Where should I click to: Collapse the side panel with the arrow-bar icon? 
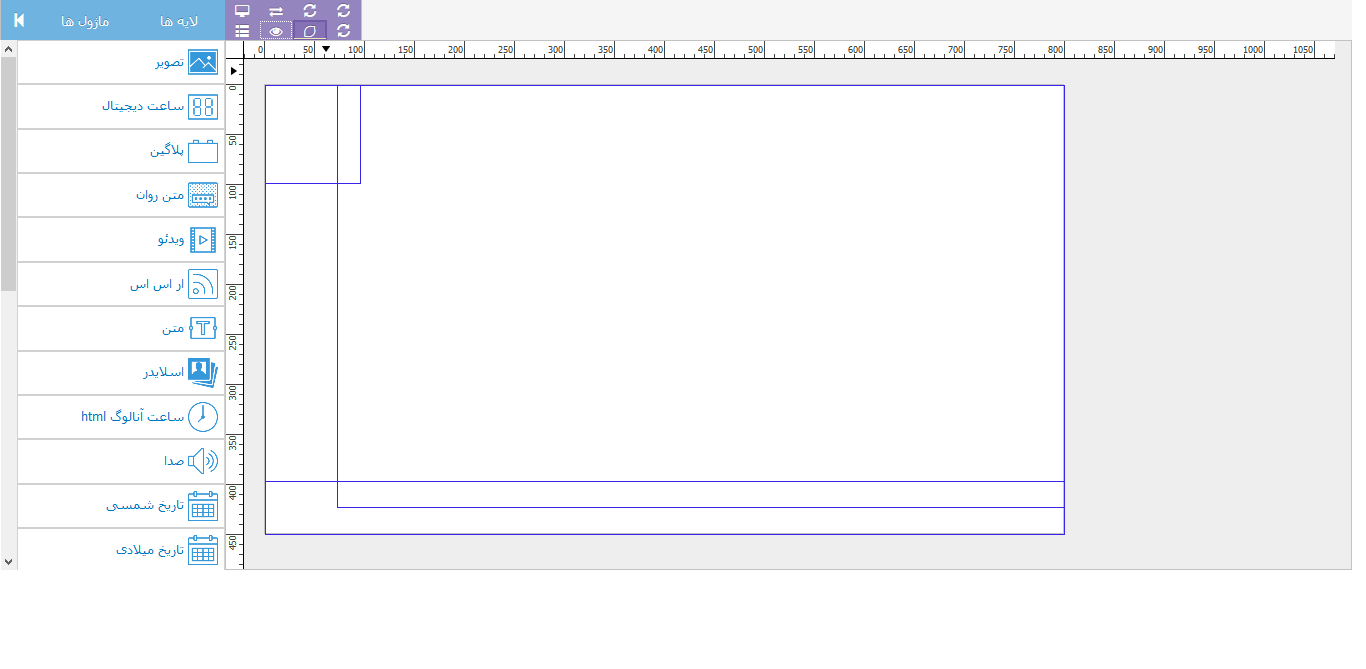[x=19, y=20]
